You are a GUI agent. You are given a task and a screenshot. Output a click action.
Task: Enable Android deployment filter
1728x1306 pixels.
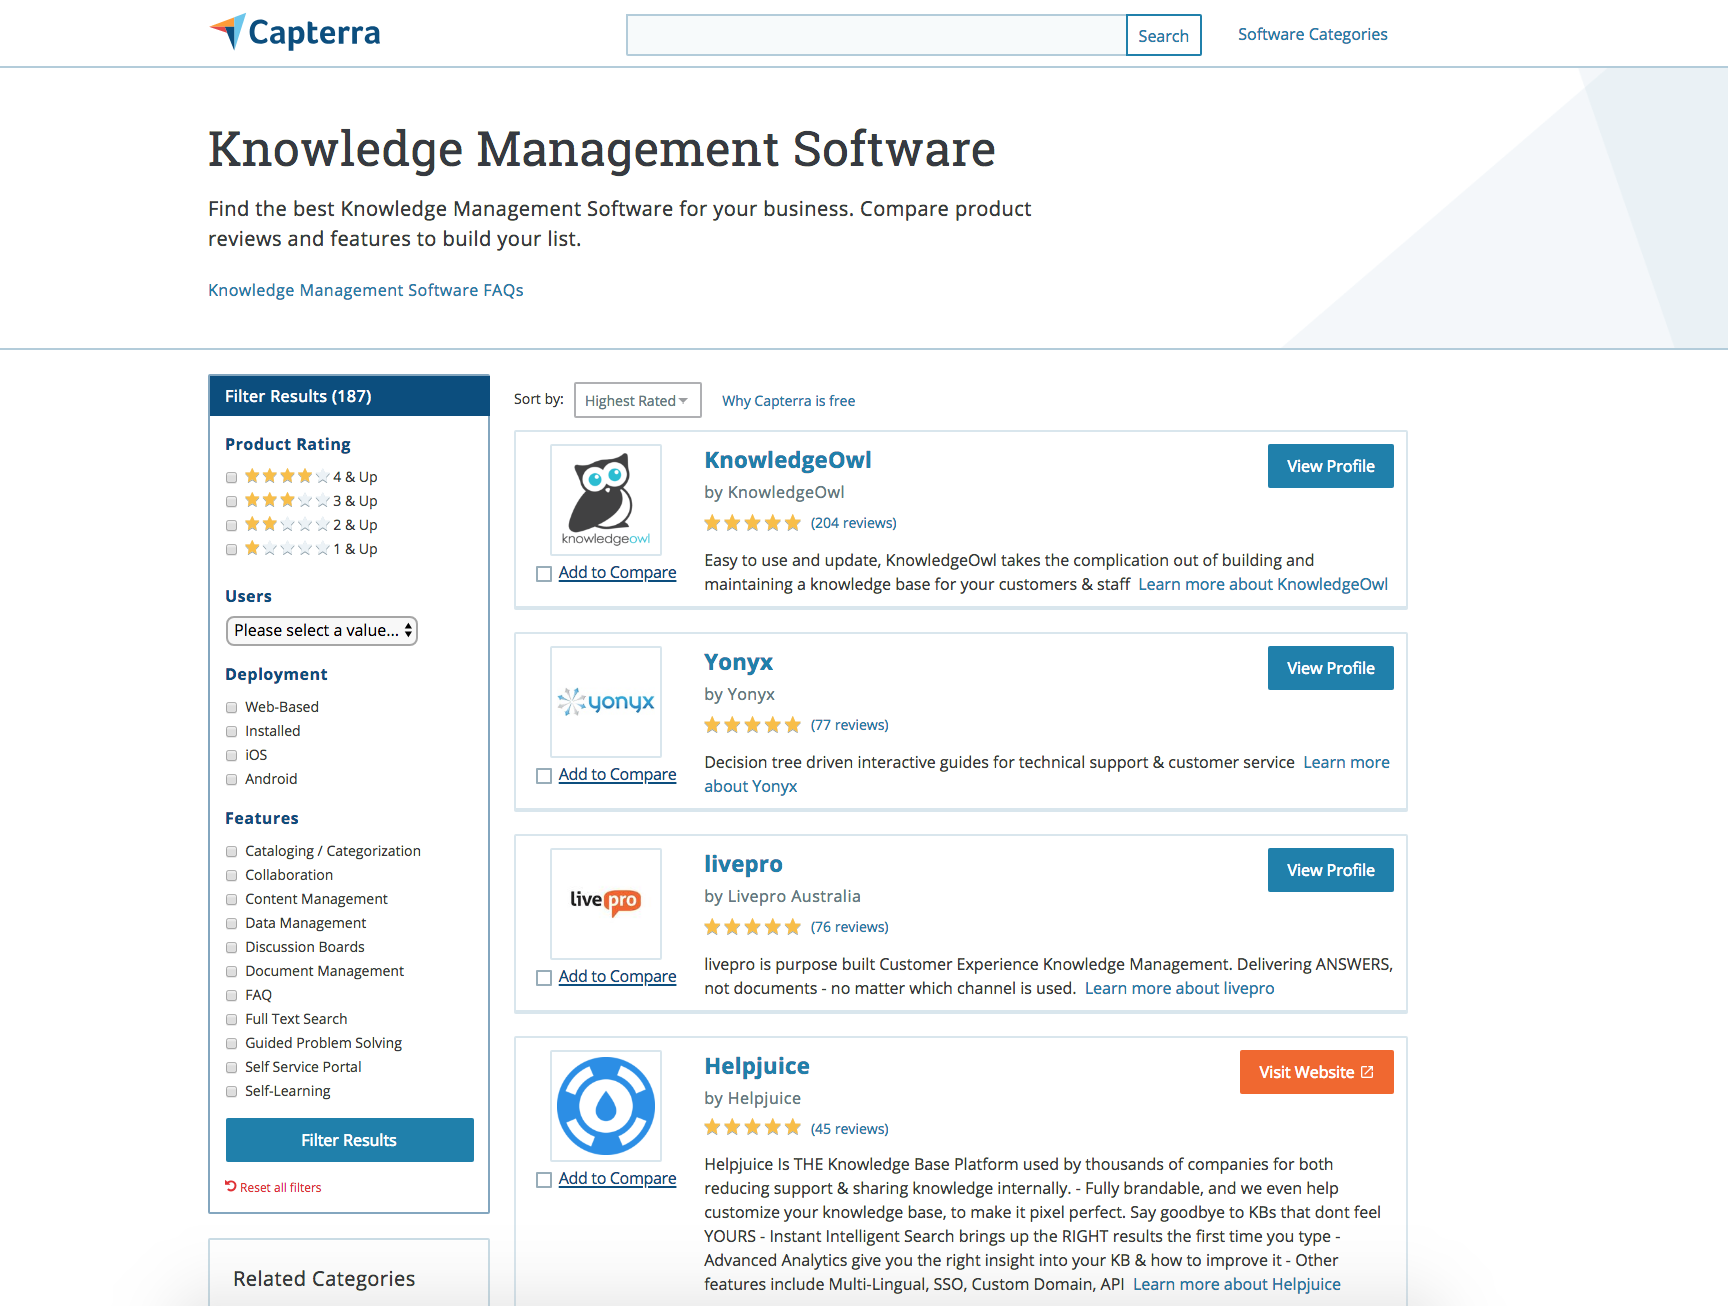(x=232, y=779)
